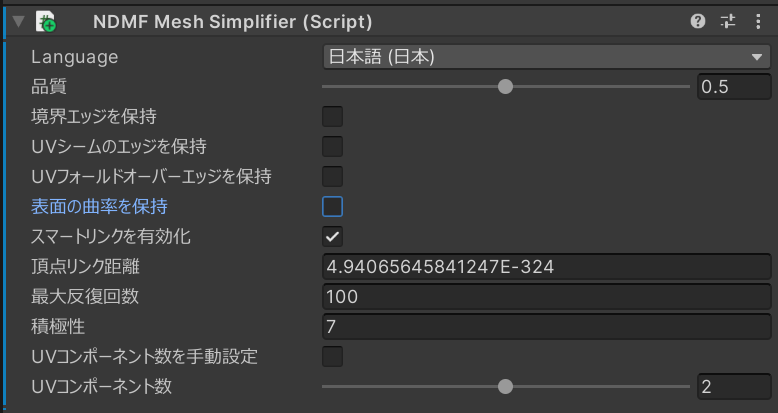Click the UVコンポーネント数 value field showing 2
Viewport: 778px width, 413px height.
click(734, 387)
